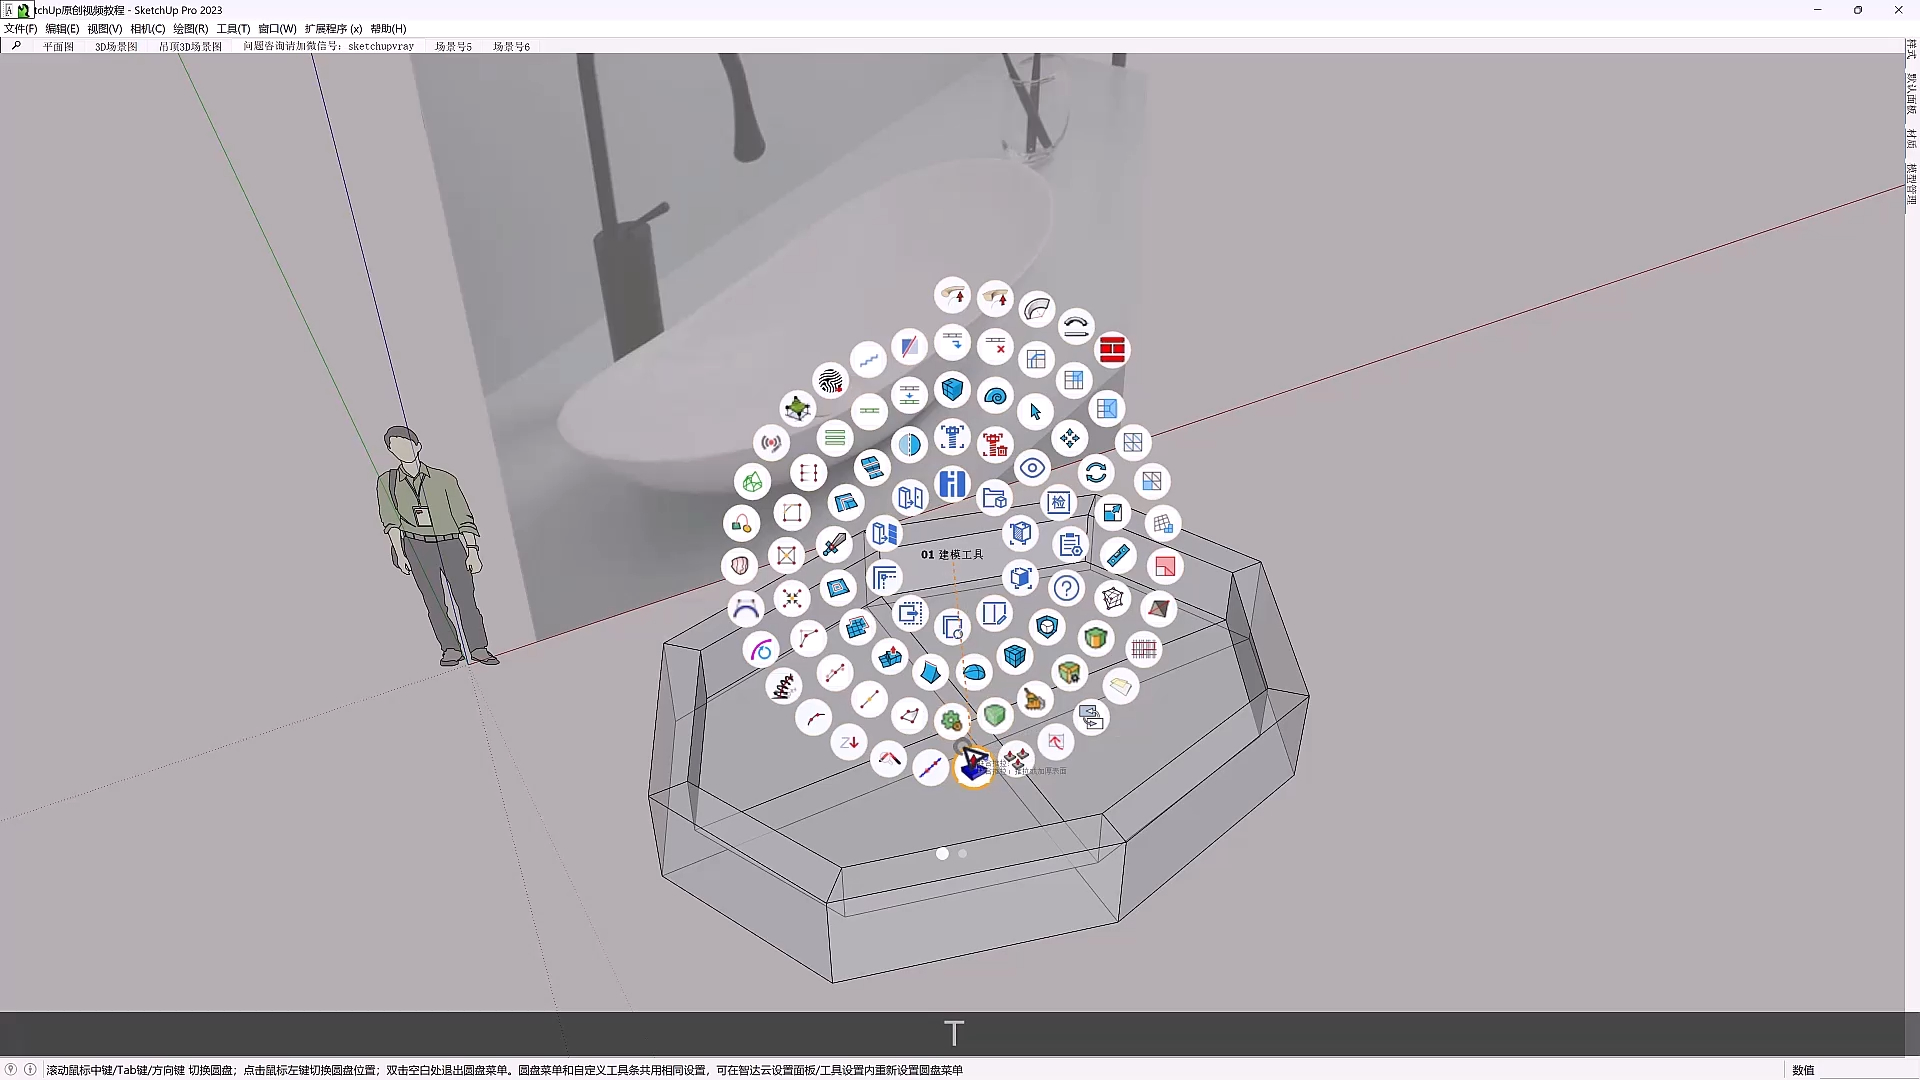The height and width of the screenshot is (1080, 1920).
Task: Select the spiral shell tool icon
Action: tap(995, 396)
